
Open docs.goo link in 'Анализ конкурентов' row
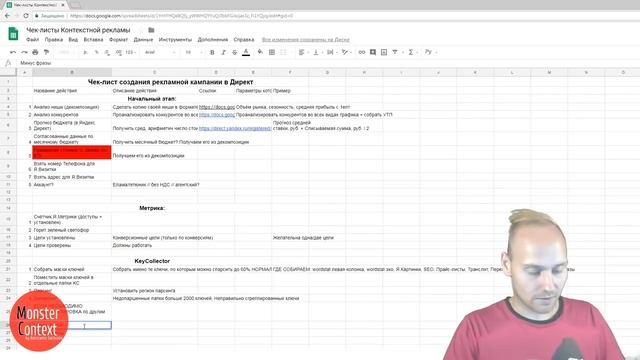(x=217, y=115)
